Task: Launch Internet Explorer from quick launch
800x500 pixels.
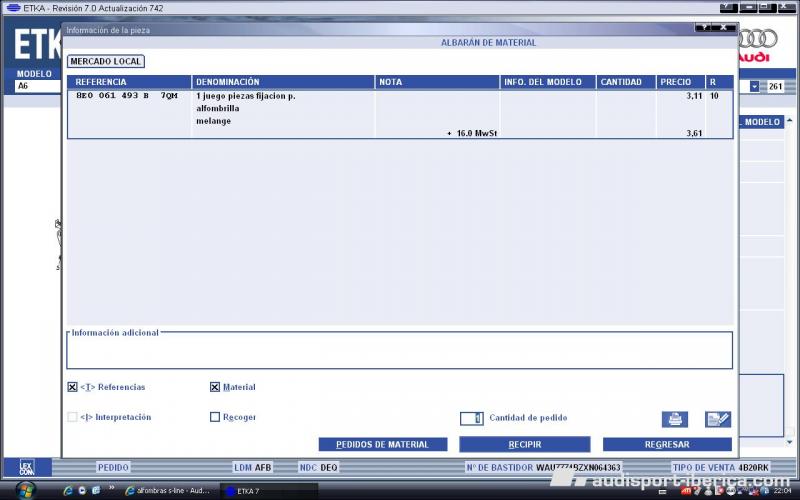Action: [67, 491]
